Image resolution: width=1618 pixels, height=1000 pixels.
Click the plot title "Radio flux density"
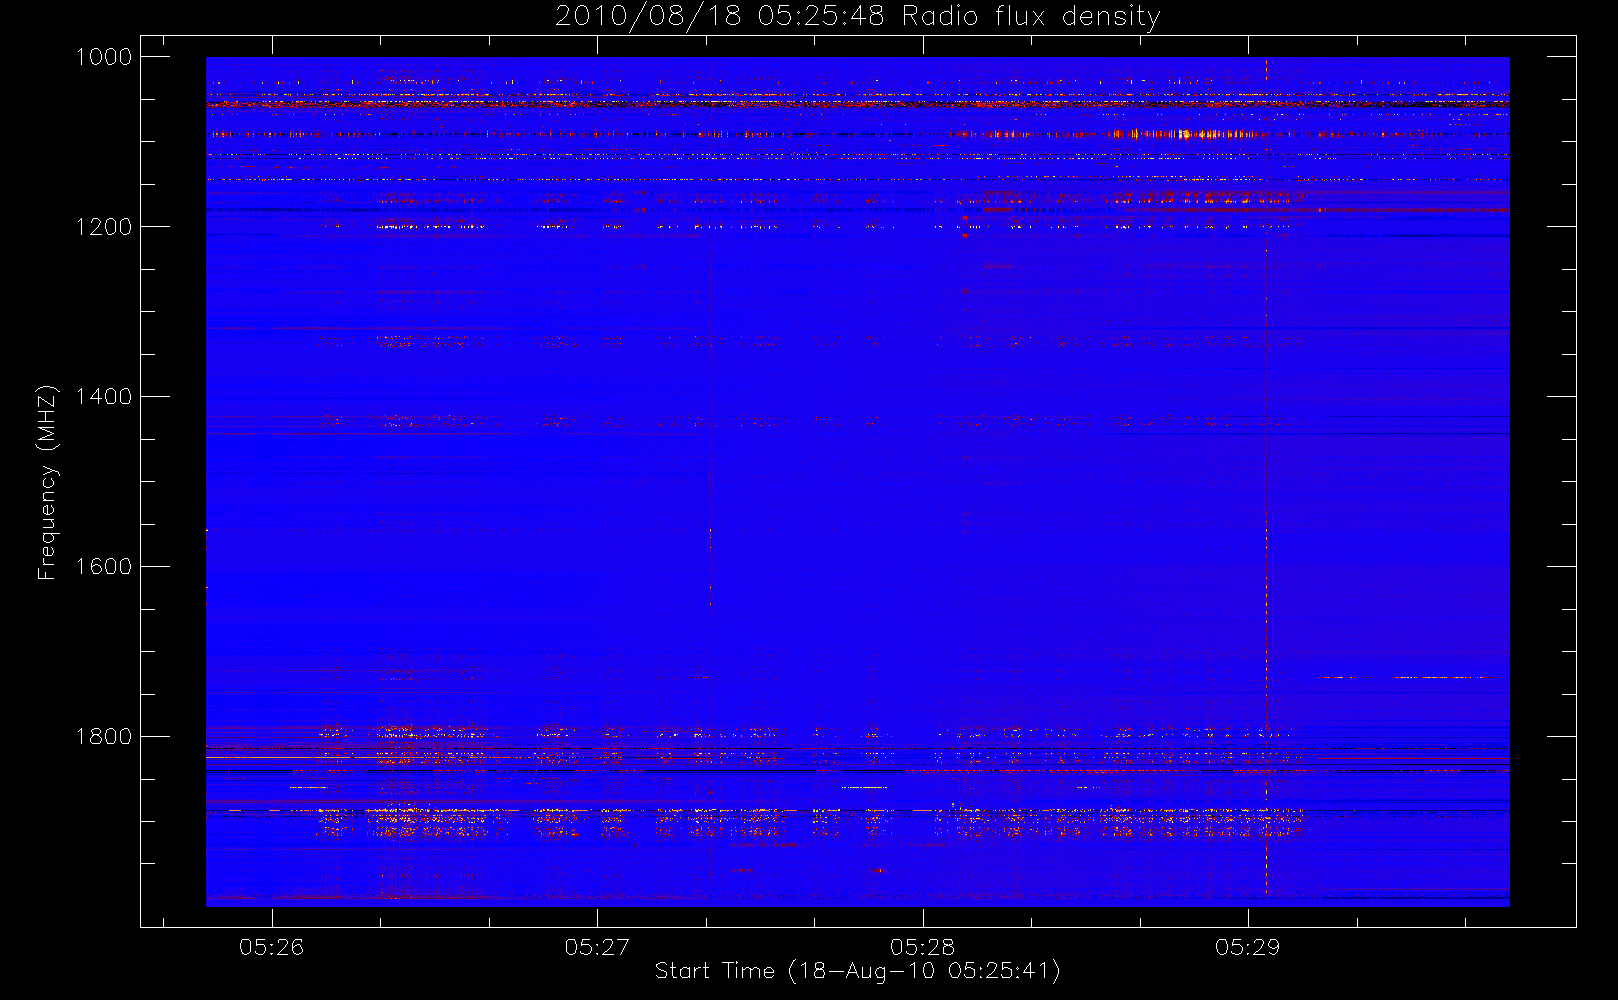1031,17
